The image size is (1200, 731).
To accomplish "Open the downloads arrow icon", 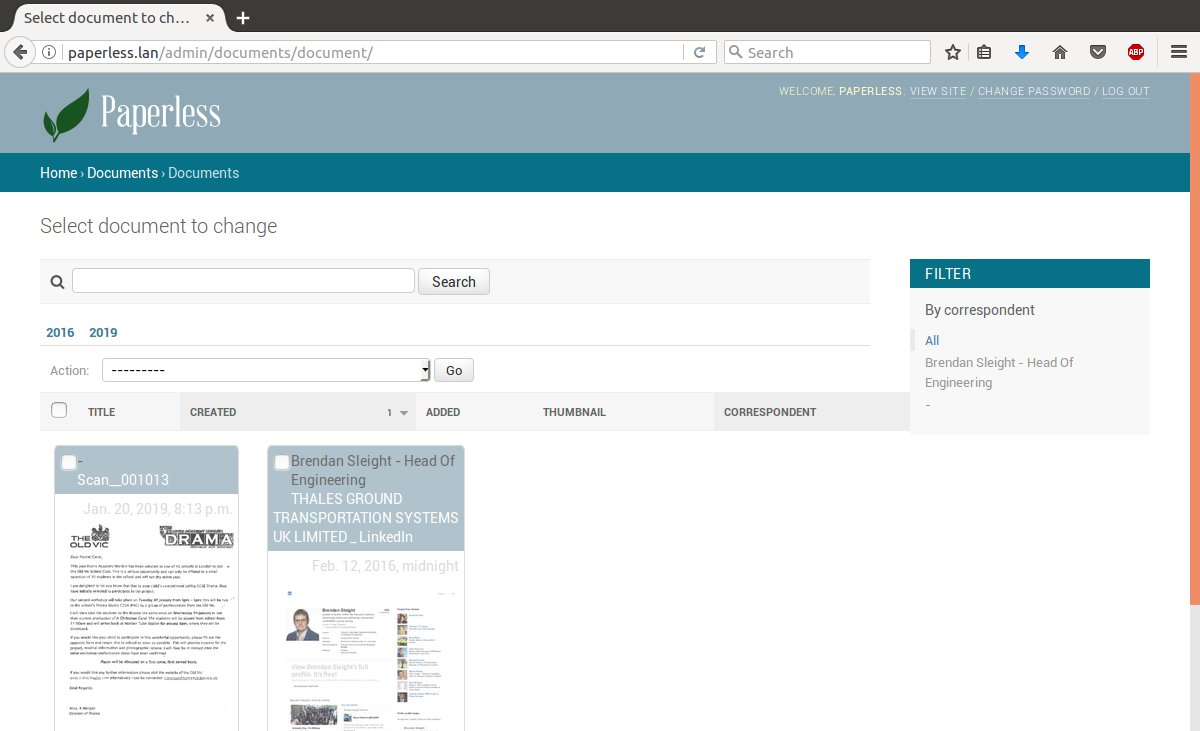I will point(1021,52).
